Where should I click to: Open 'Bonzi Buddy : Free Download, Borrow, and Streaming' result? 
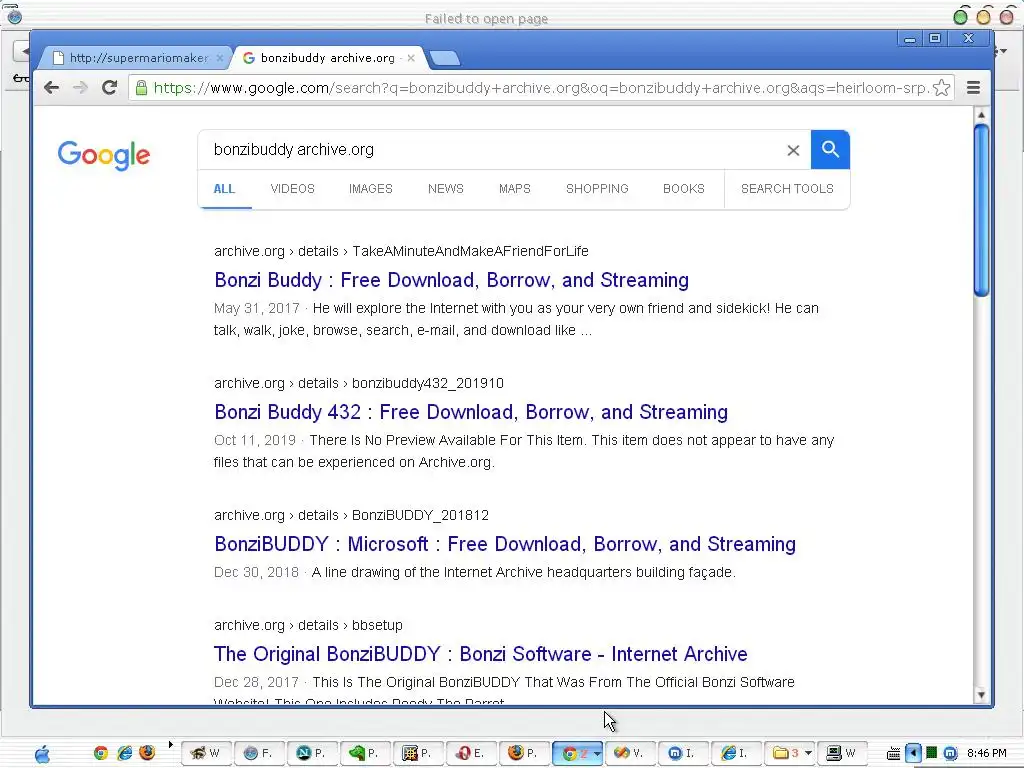click(x=451, y=280)
